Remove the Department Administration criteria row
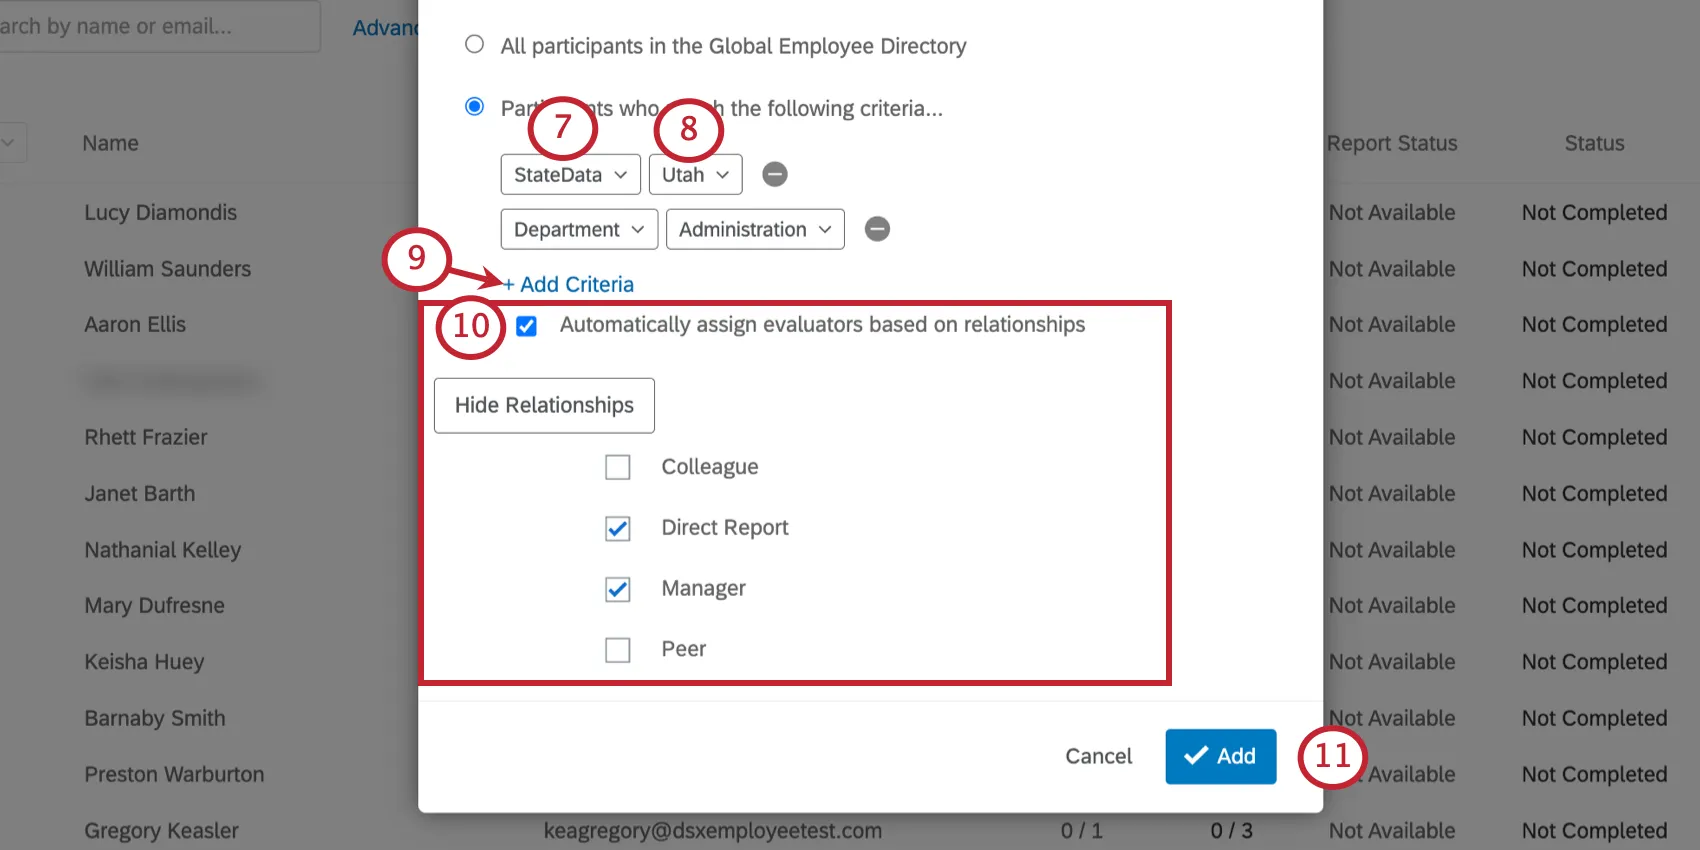Screen dimensions: 1700x850 877,229
